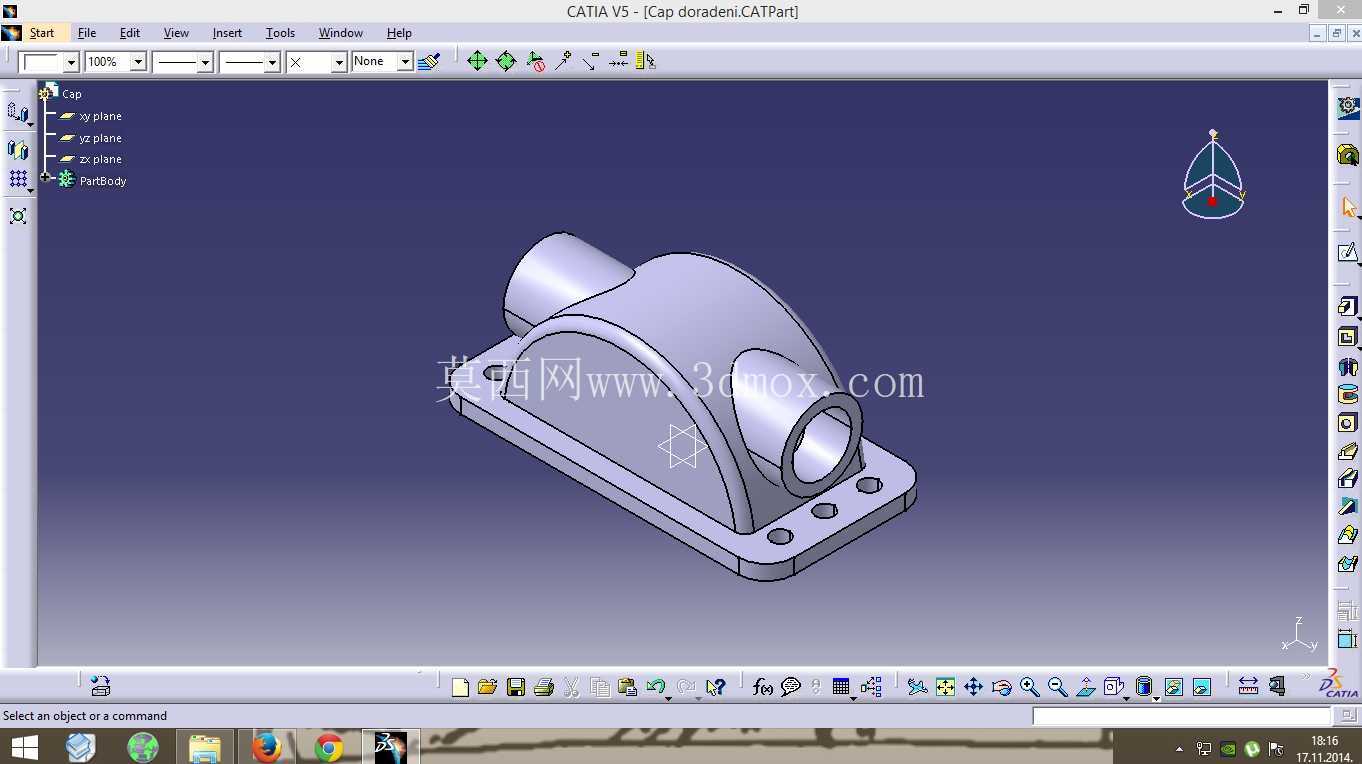
Task: Open the None layer dropdown
Action: click(405, 62)
